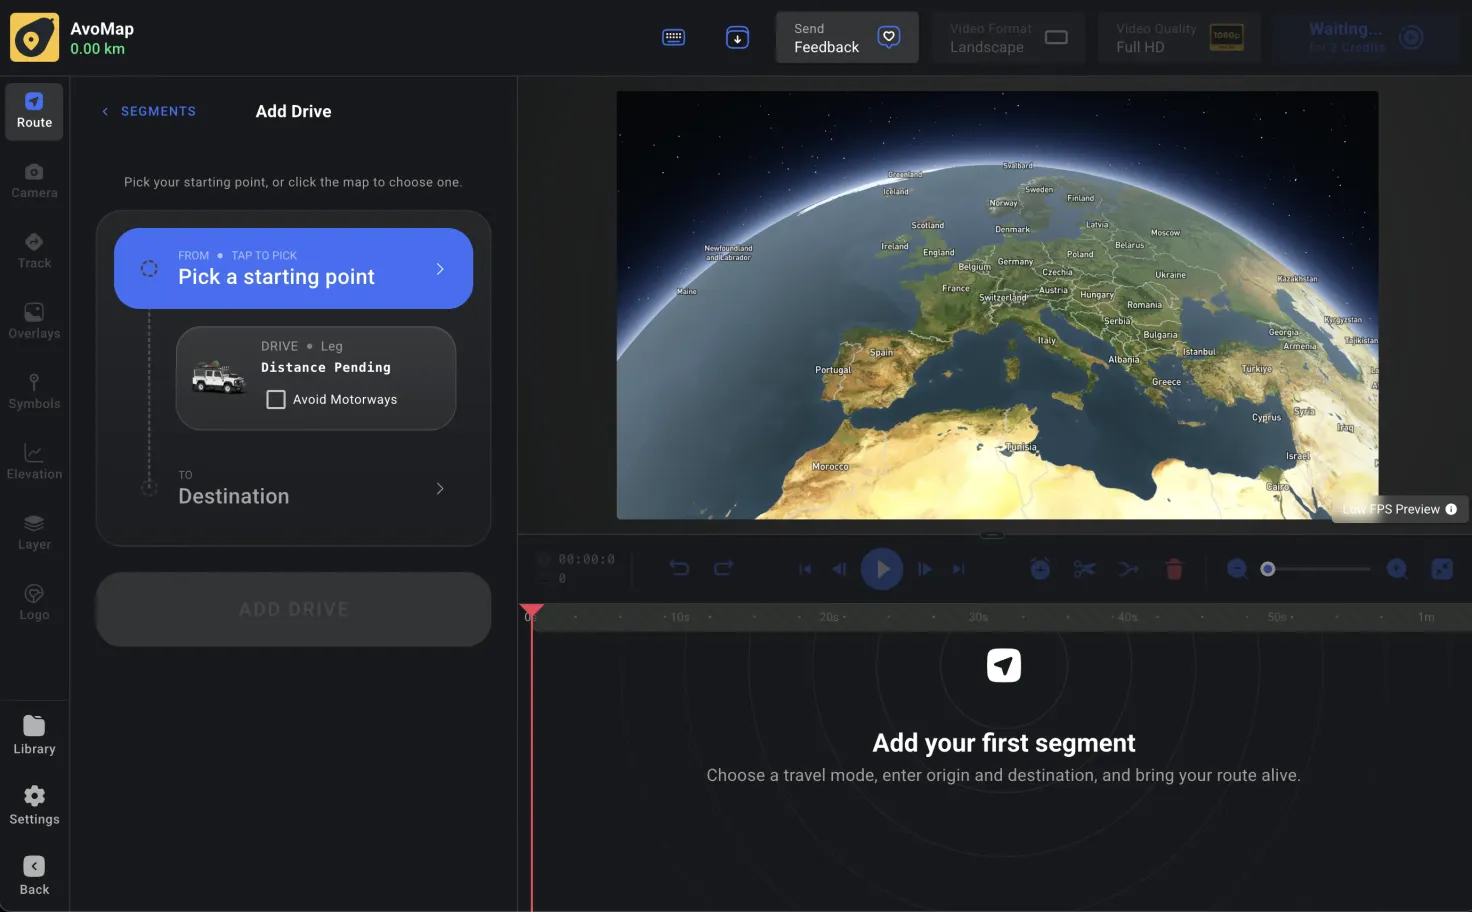The image size is (1472, 912).
Task: Open Settings gear in the sidebar
Action: point(34,806)
